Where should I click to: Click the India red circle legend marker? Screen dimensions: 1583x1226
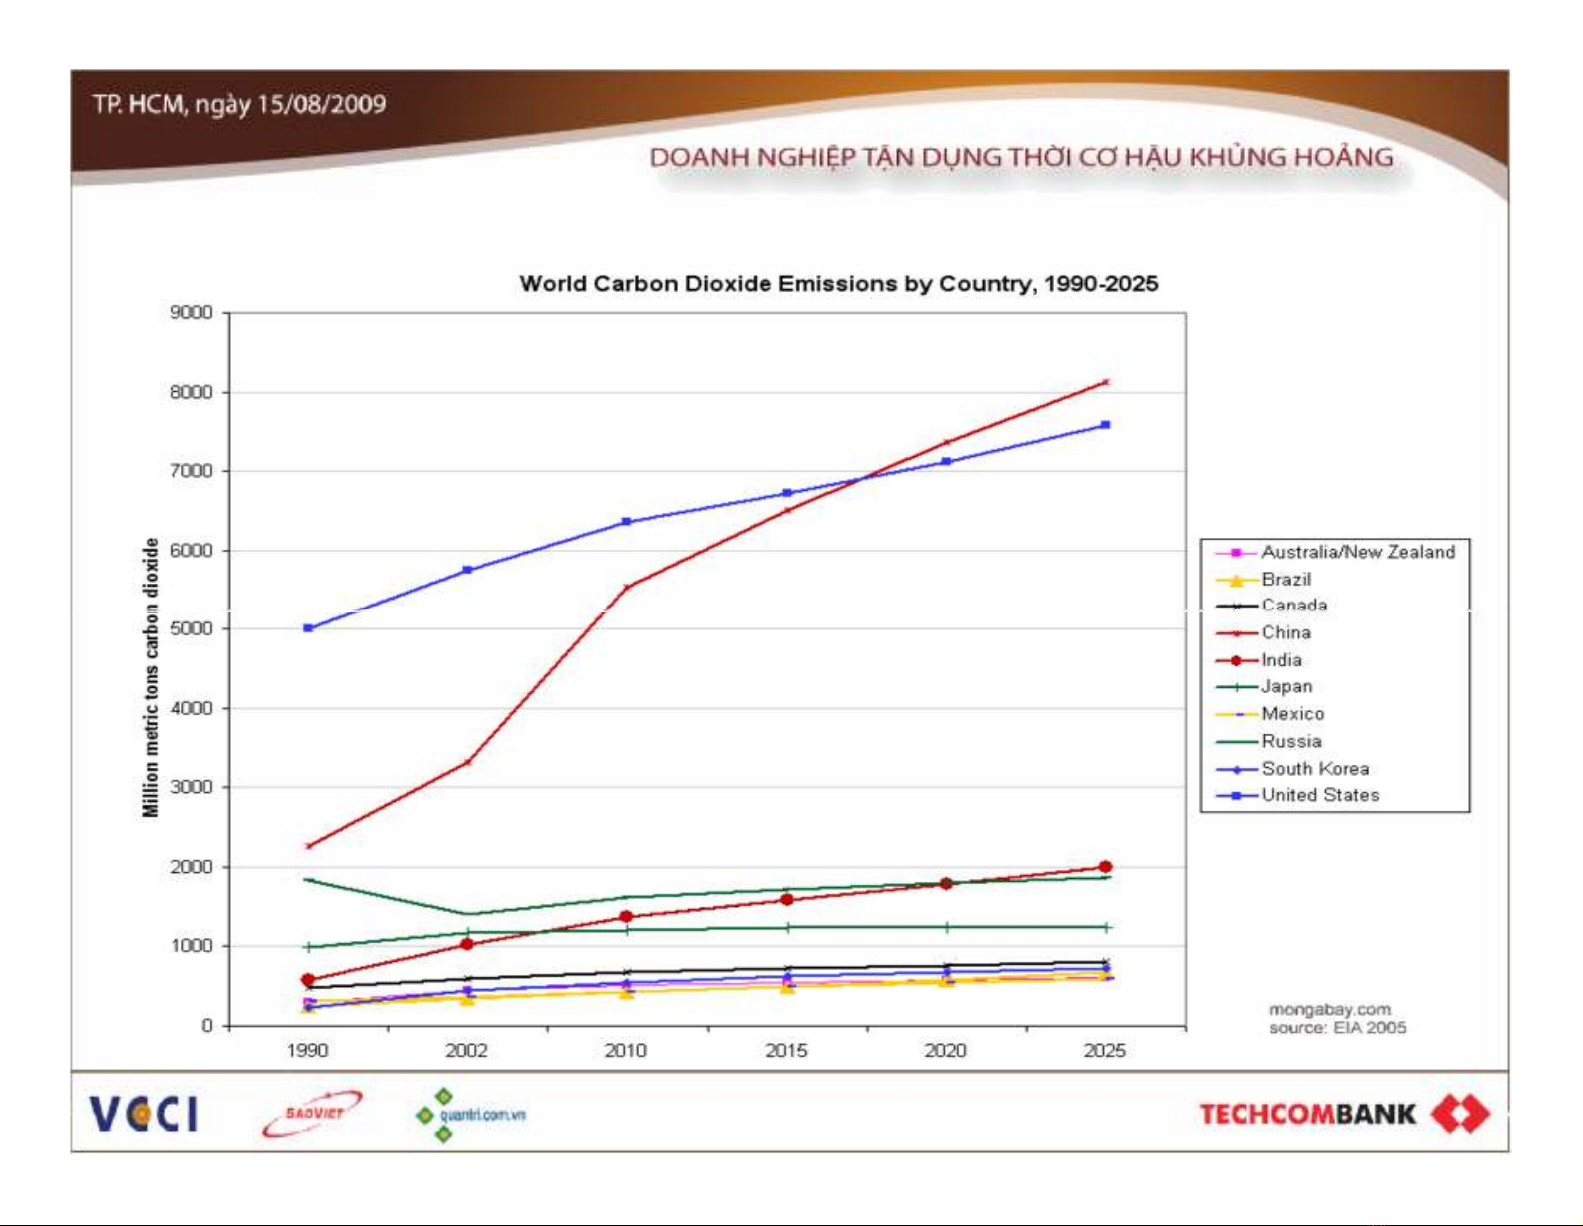[1236, 661]
